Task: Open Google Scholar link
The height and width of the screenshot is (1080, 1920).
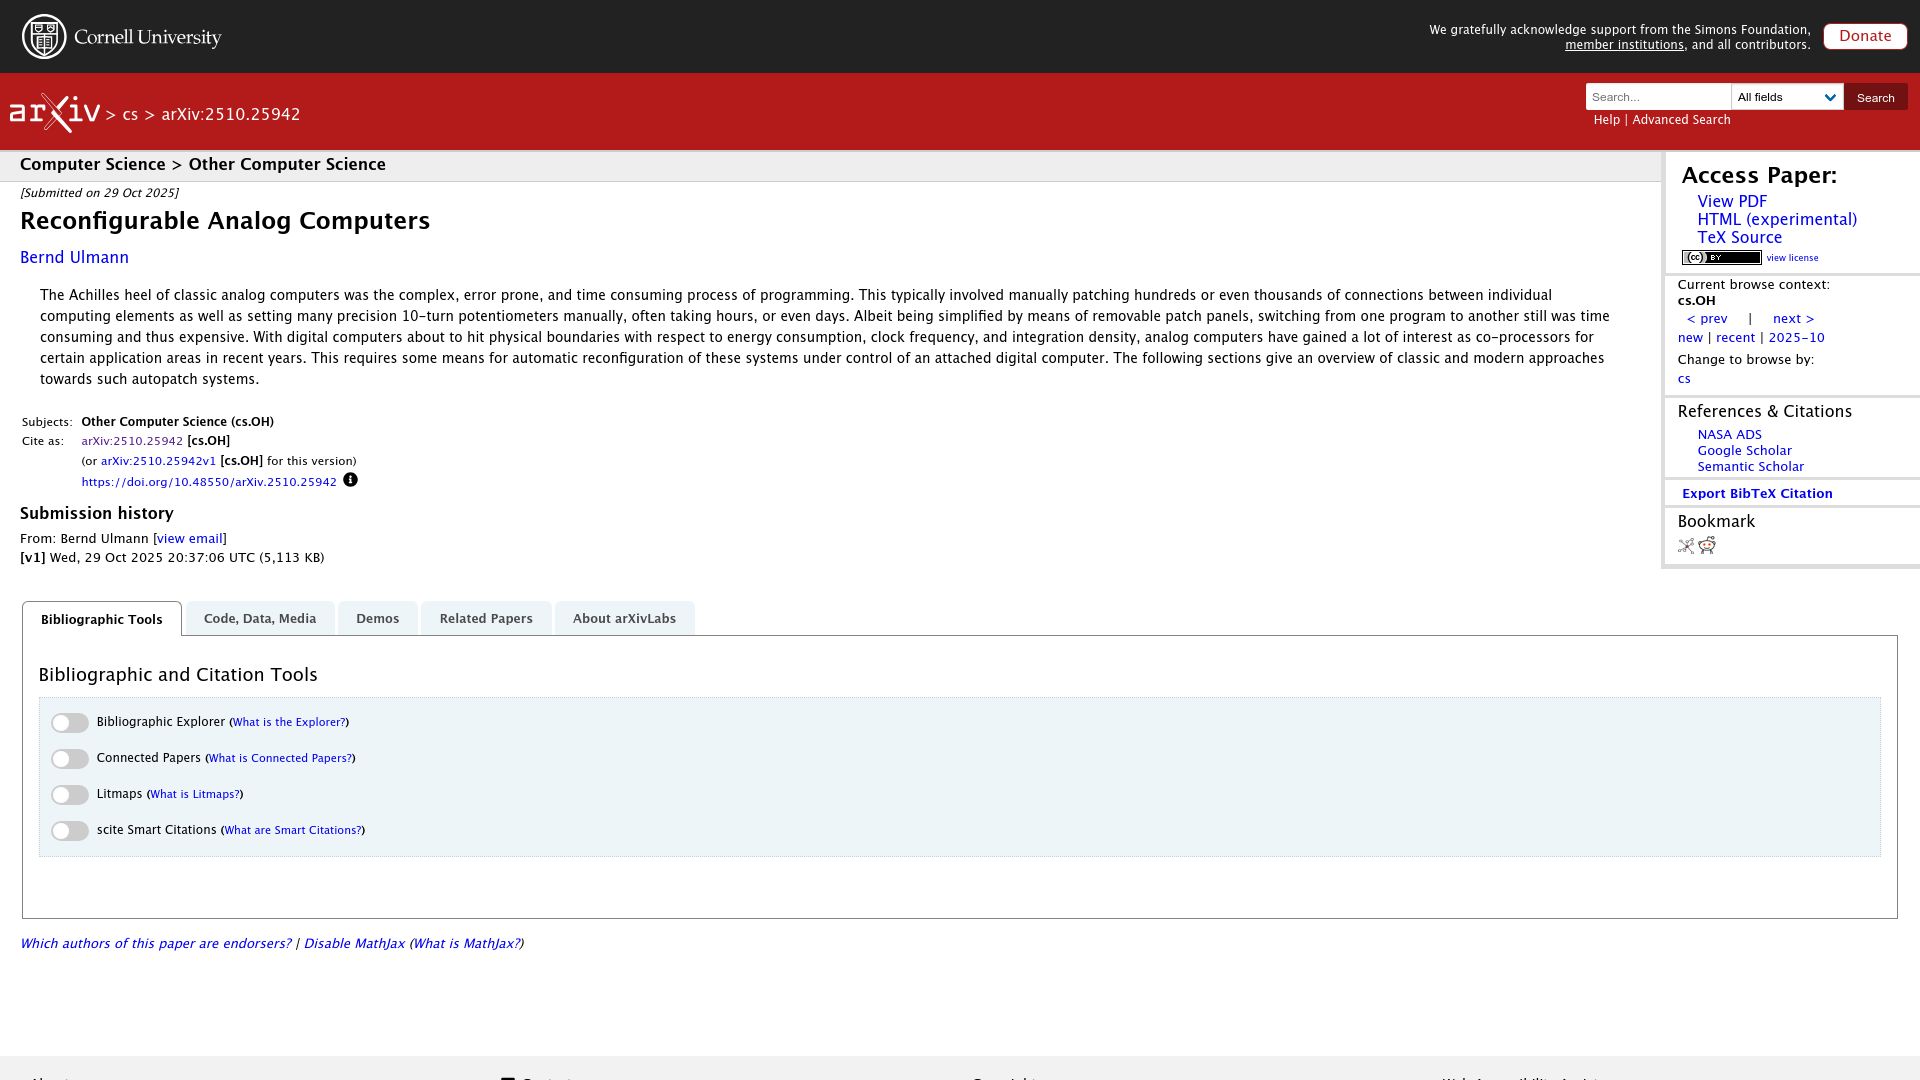Action: click(1744, 451)
